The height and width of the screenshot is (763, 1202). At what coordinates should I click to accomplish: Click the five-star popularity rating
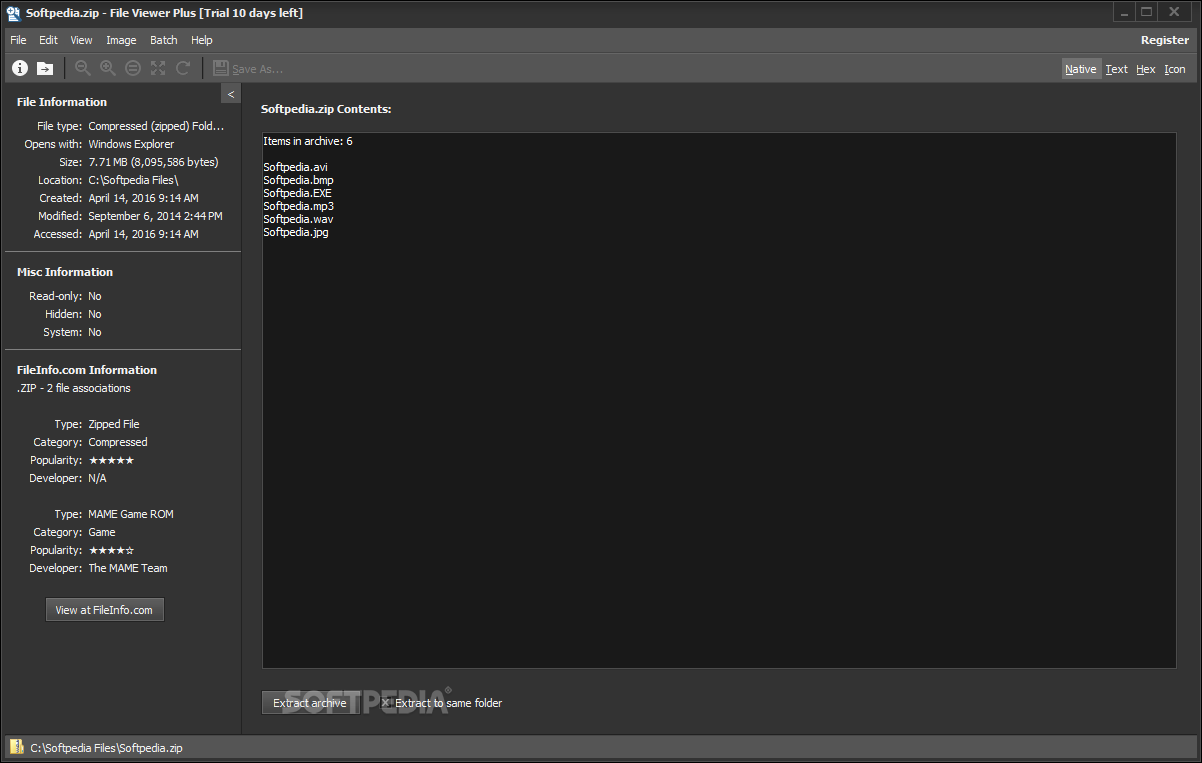coord(111,460)
